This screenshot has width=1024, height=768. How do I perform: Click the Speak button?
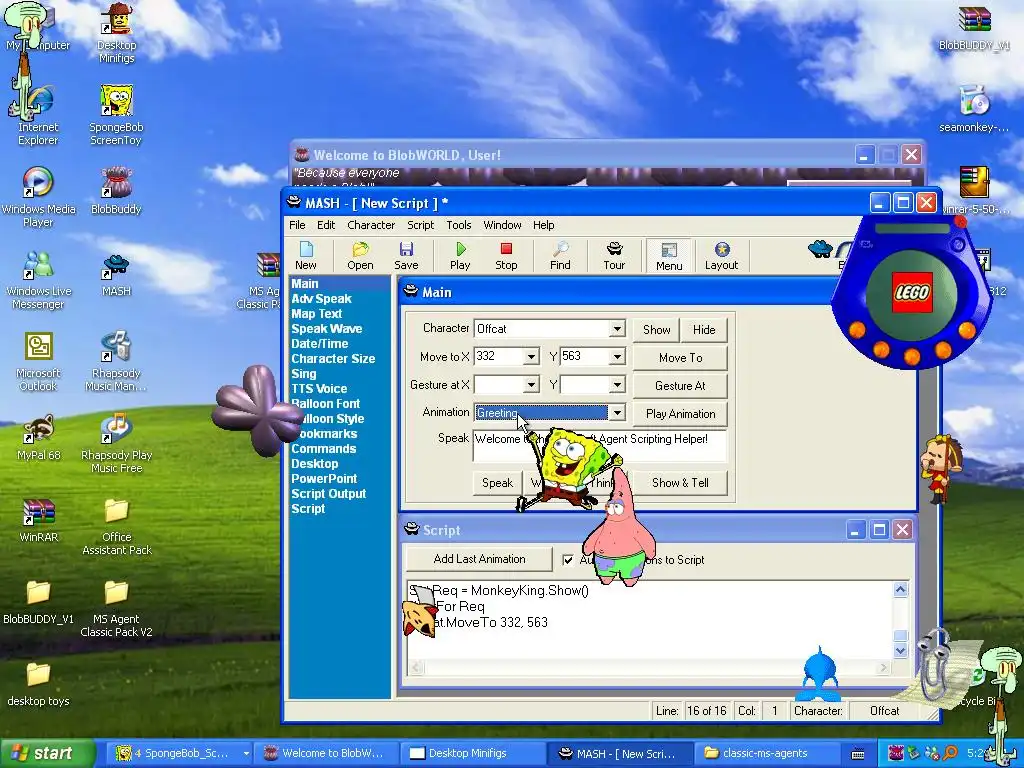497,483
